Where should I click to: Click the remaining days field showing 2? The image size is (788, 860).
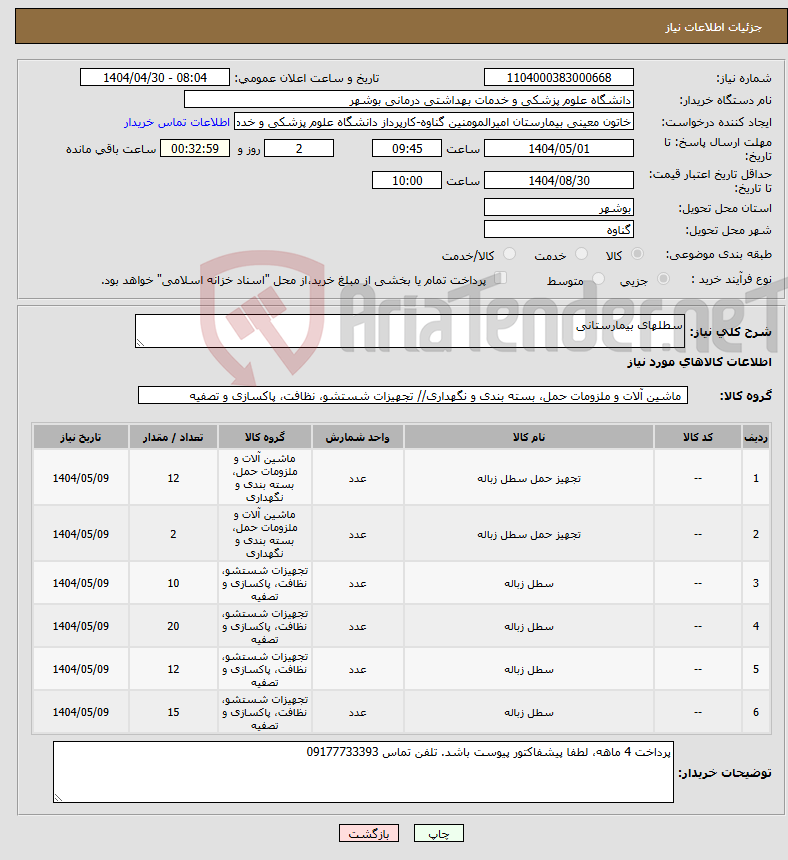click(x=299, y=148)
